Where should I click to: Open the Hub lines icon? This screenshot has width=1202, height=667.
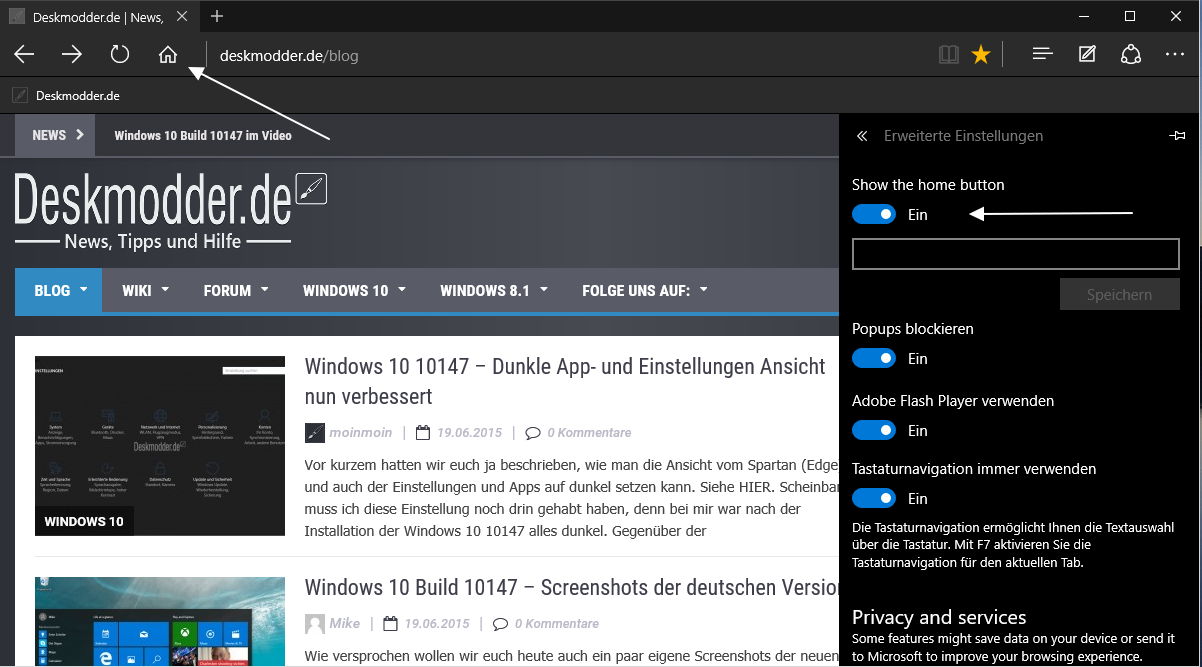click(x=1043, y=55)
